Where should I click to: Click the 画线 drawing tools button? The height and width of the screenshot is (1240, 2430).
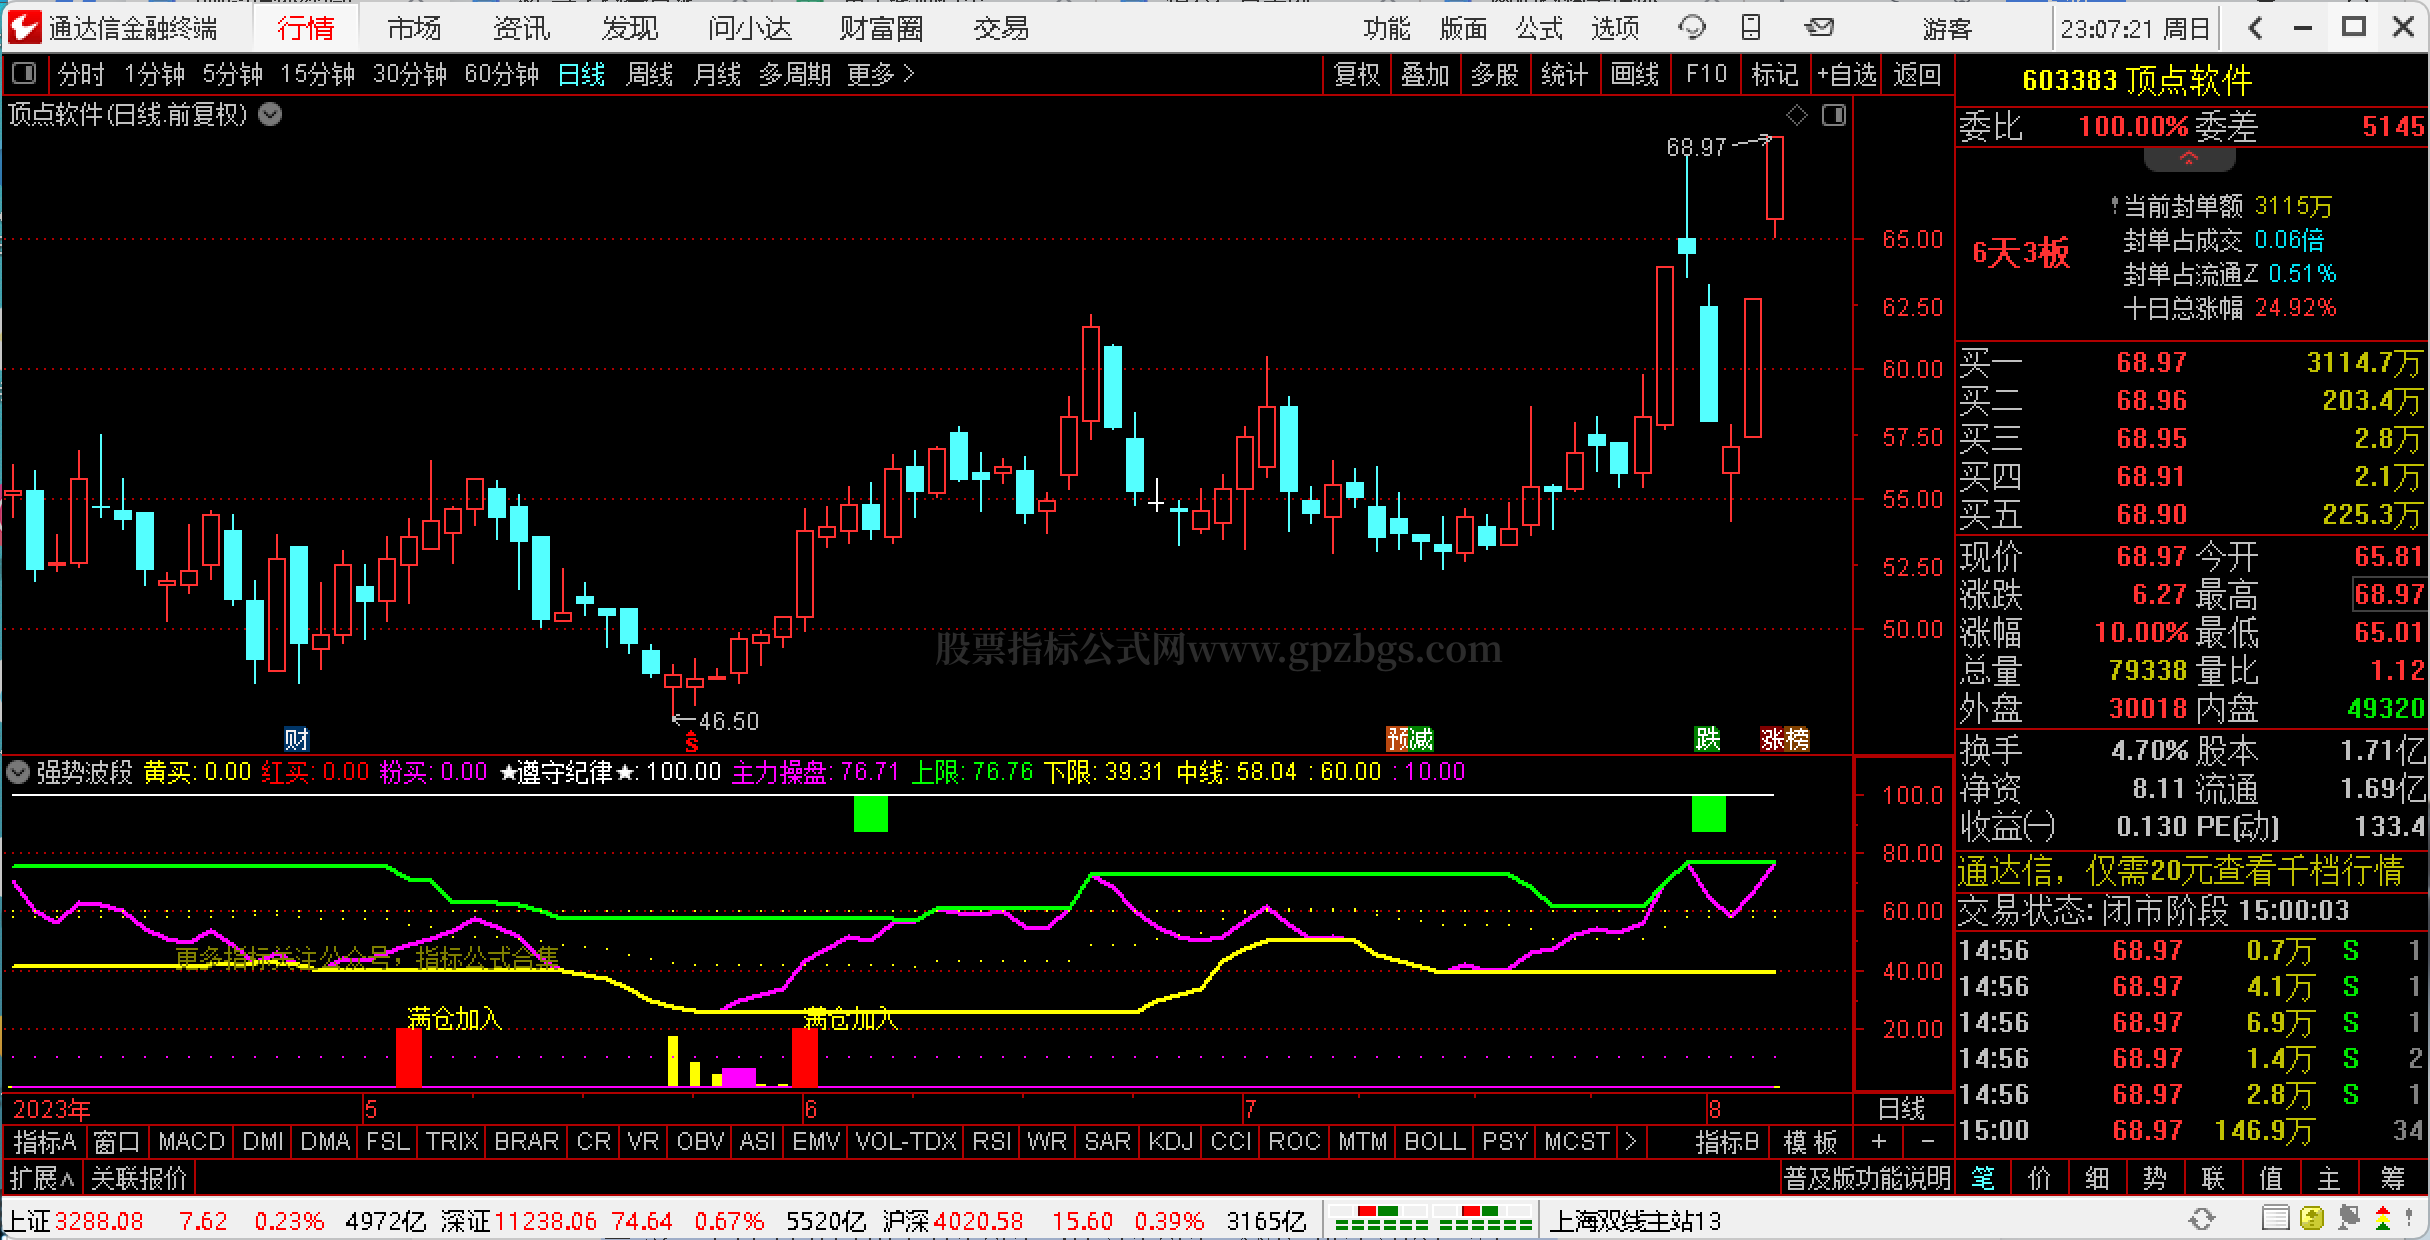pyautogui.click(x=1635, y=74)
